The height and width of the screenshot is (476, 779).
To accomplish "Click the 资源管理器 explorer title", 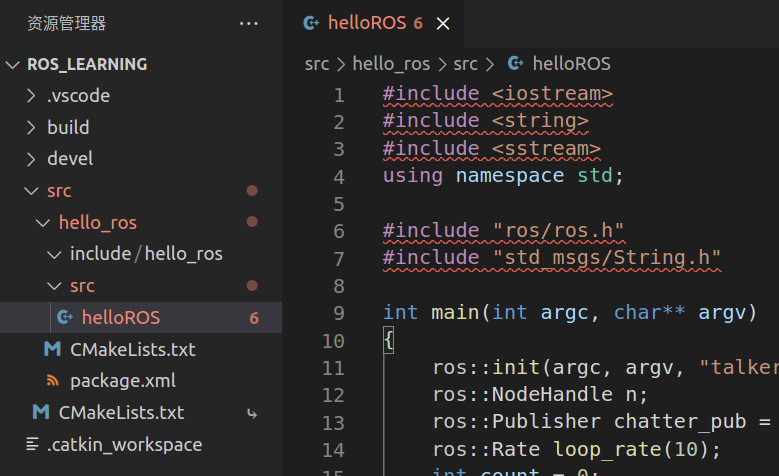I will coord(66,23).
